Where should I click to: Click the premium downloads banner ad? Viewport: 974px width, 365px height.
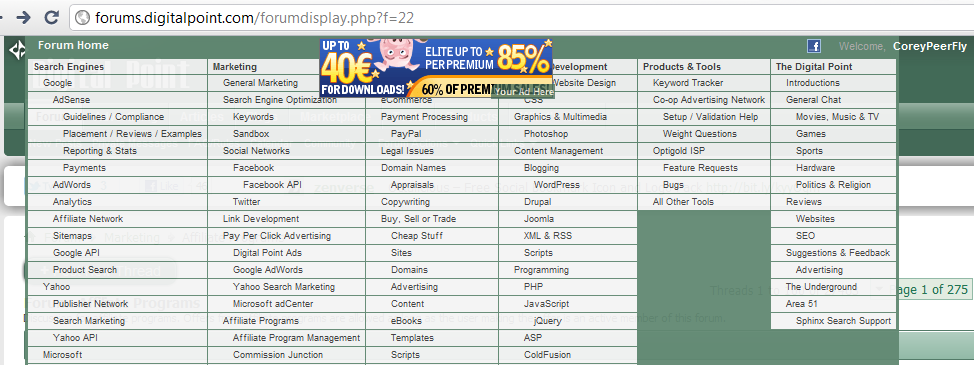[x=436, y=68]
